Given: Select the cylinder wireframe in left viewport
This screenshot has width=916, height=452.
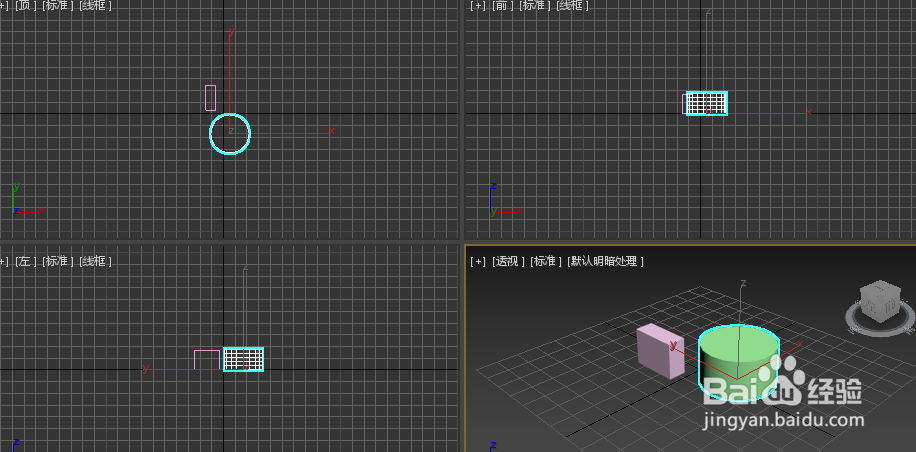Looking at the screenshot, I should pyautogui.click(x=244, y=359).
